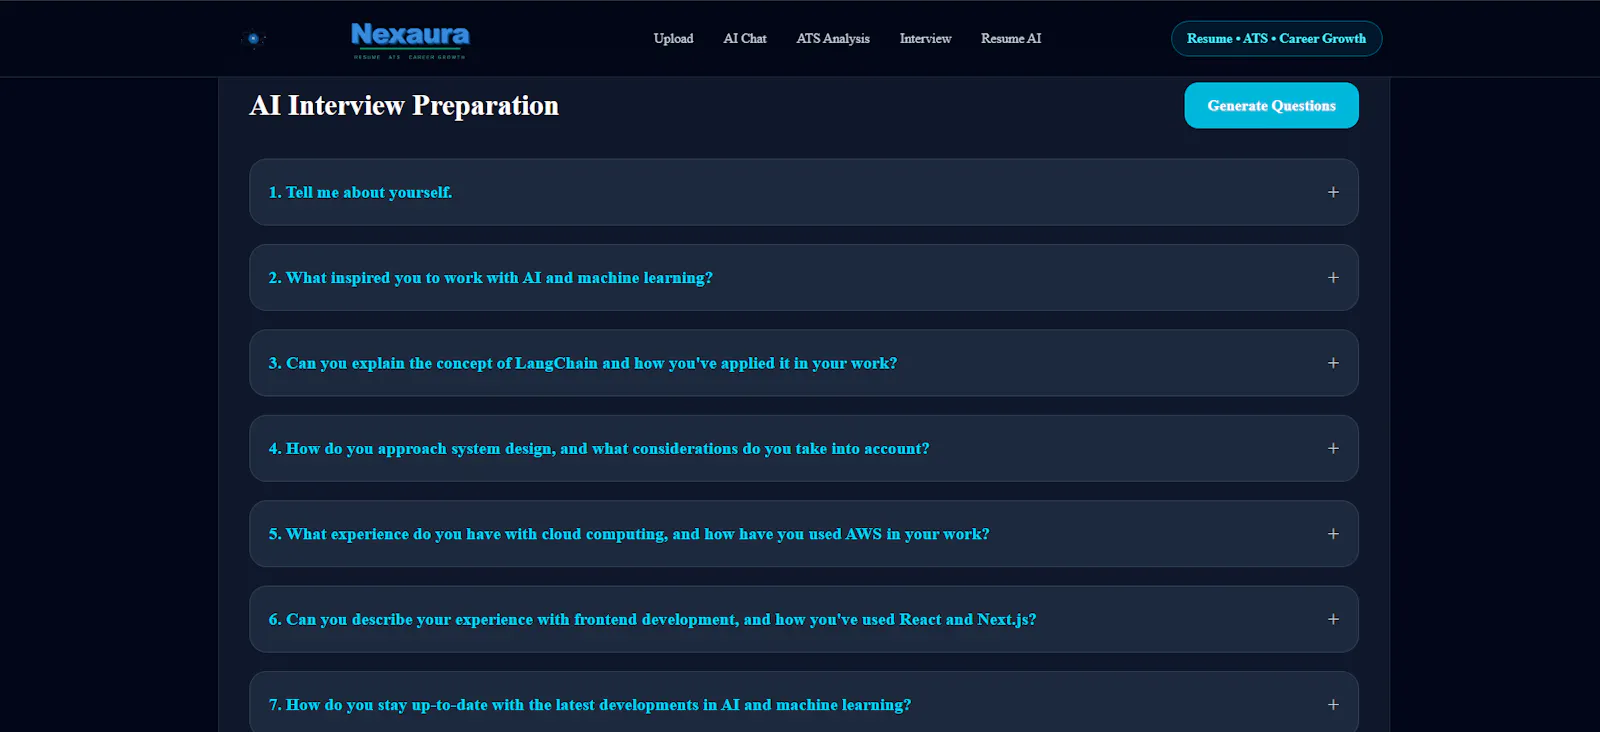1600x732 pixels.
Task: Expand plus icon on the AWS cloud question
Action: tap(1333, 534)
